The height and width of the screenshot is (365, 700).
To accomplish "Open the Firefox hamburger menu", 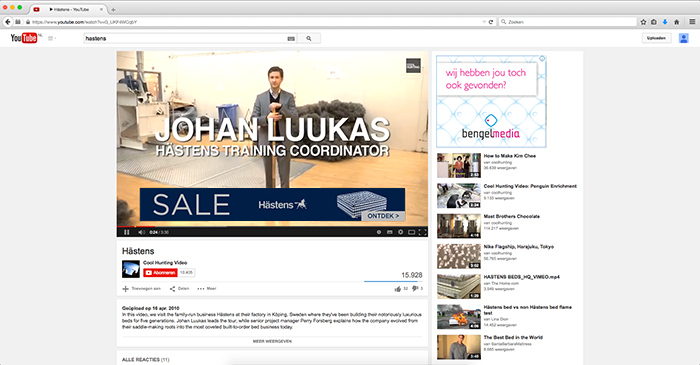I will point(692,22).
